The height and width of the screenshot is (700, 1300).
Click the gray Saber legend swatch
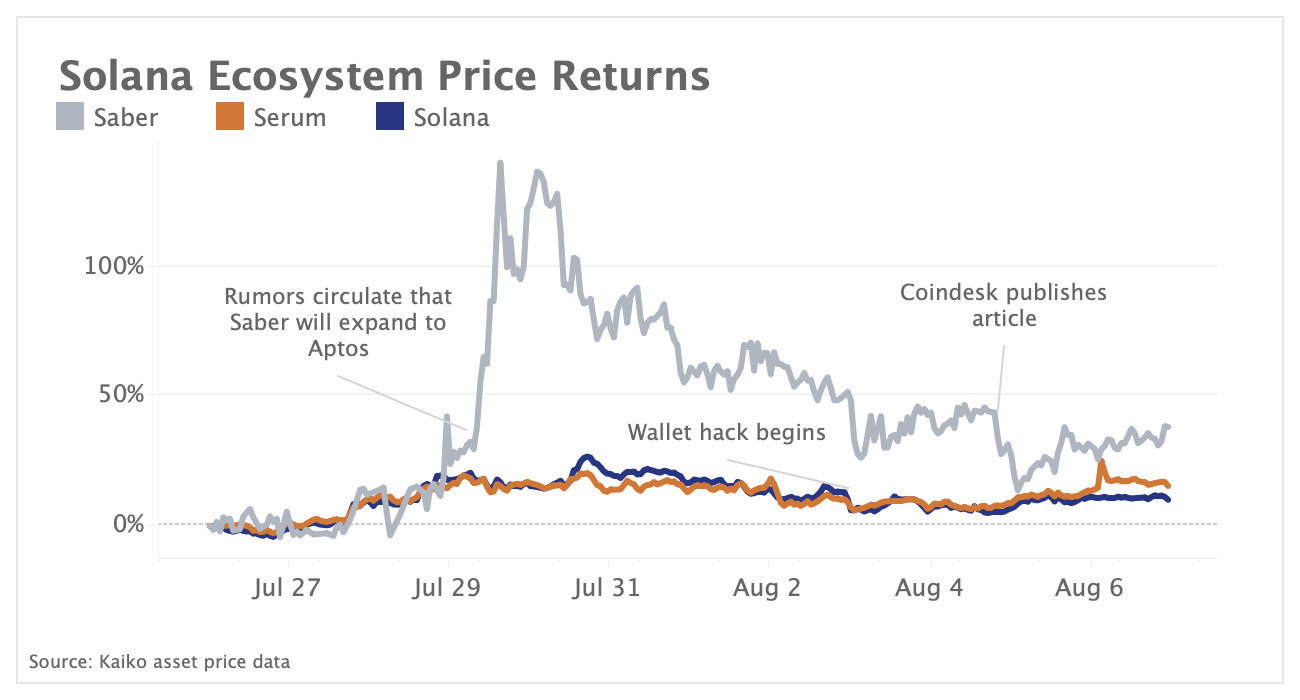[x=70, y=118]
